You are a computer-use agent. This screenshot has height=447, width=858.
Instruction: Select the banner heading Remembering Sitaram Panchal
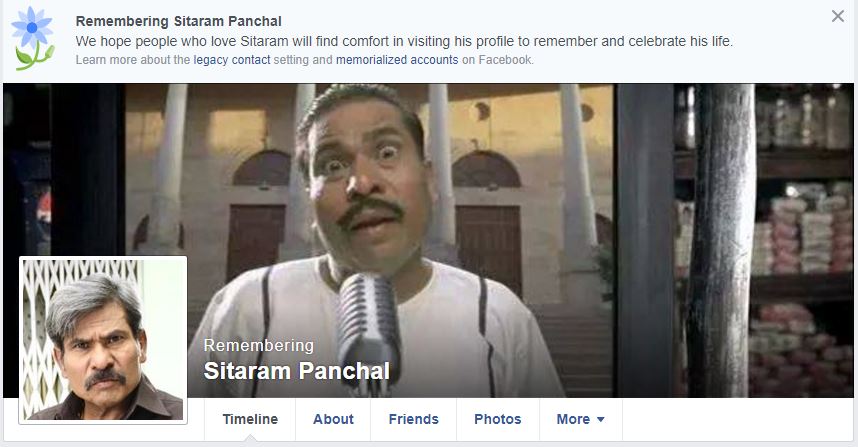(178, 21)
